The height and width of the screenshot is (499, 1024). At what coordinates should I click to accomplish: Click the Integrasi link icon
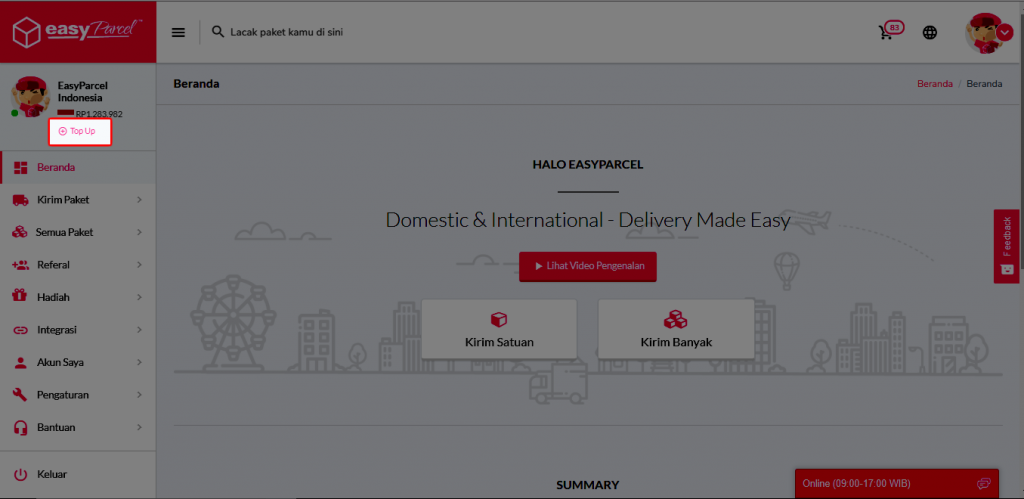click(20, 330)
